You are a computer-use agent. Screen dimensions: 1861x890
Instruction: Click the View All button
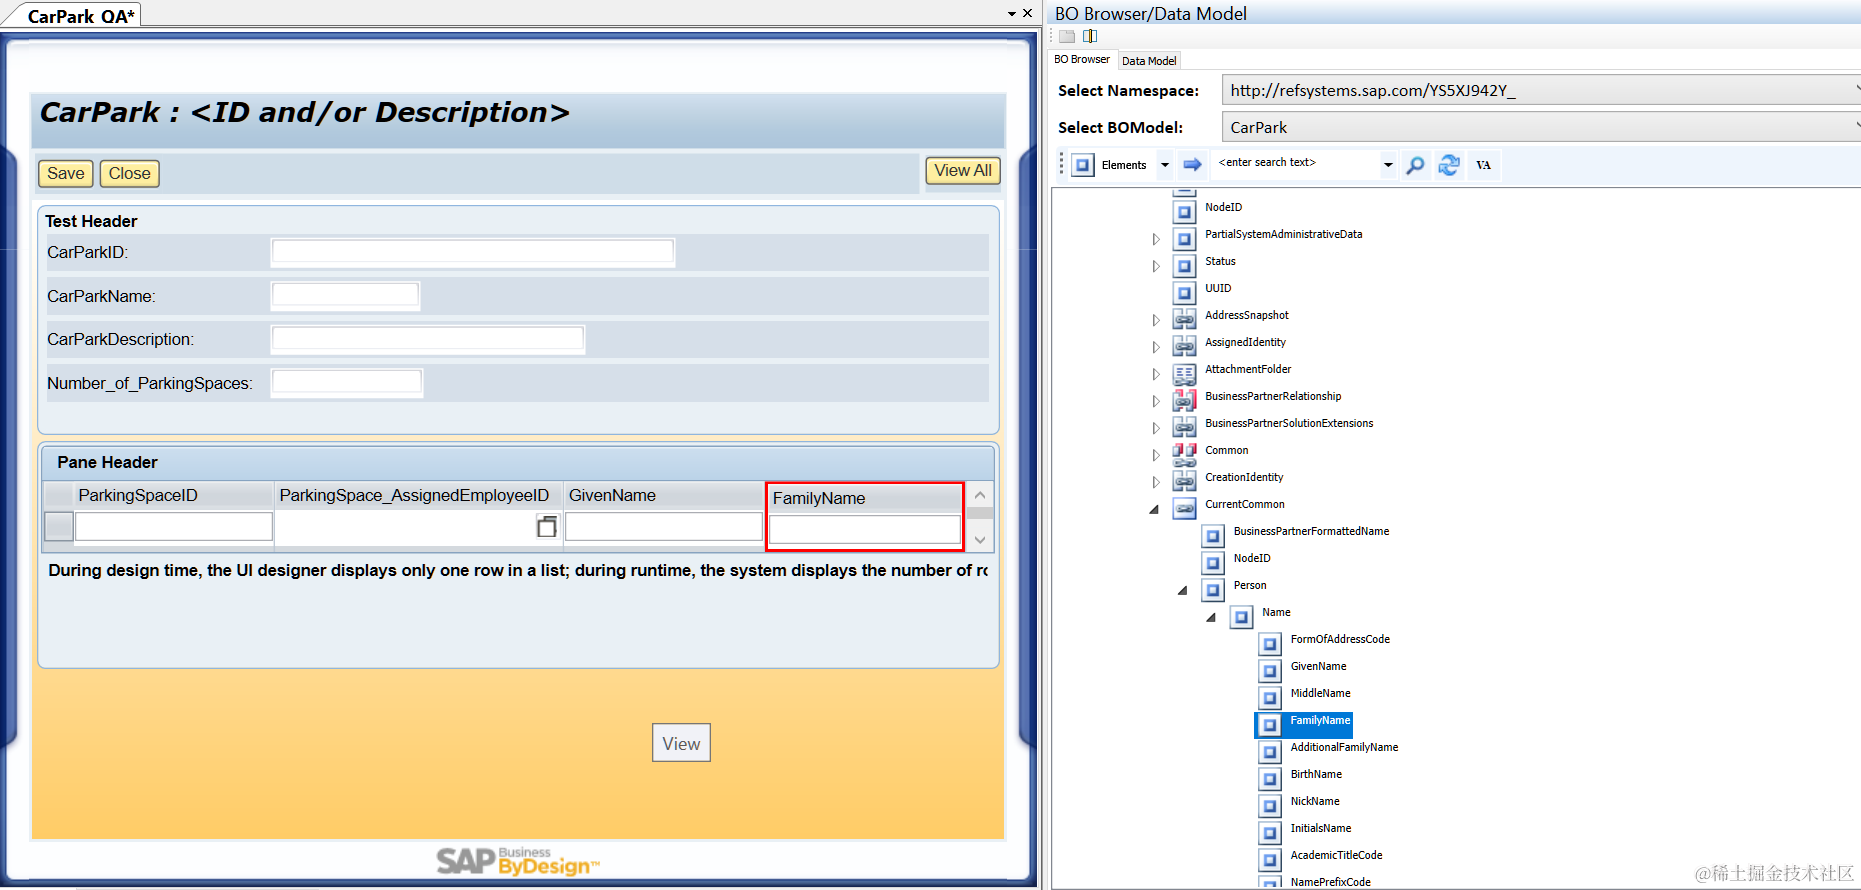pos(963,171)
